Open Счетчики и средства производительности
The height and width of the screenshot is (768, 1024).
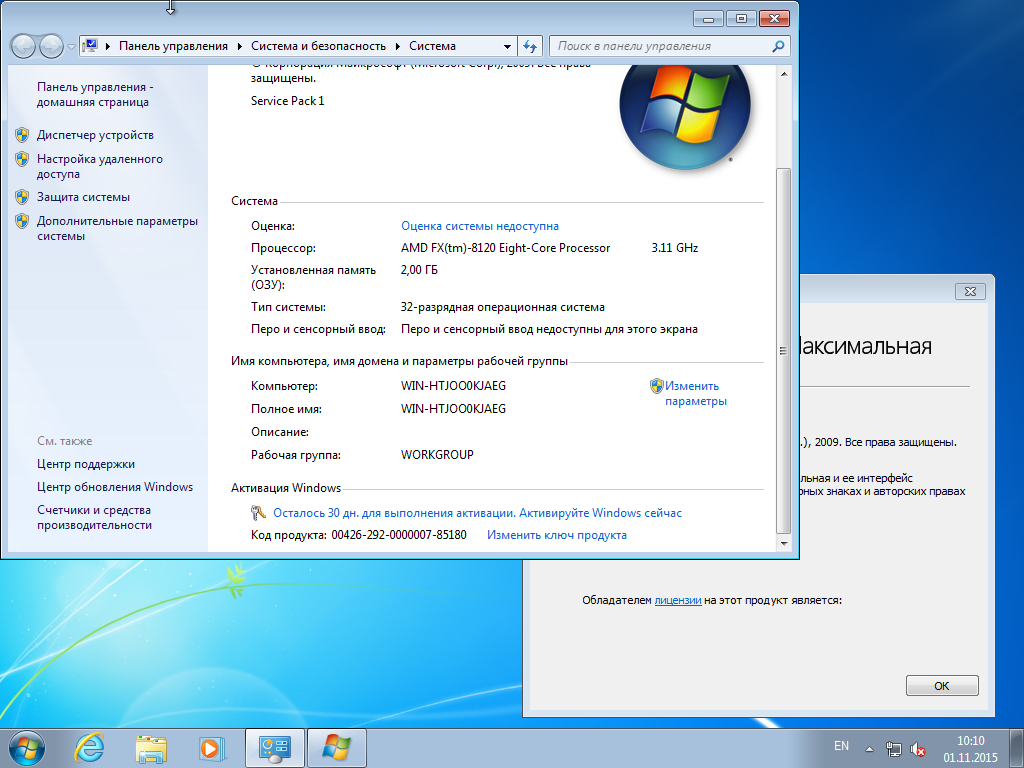click(95, 517)
